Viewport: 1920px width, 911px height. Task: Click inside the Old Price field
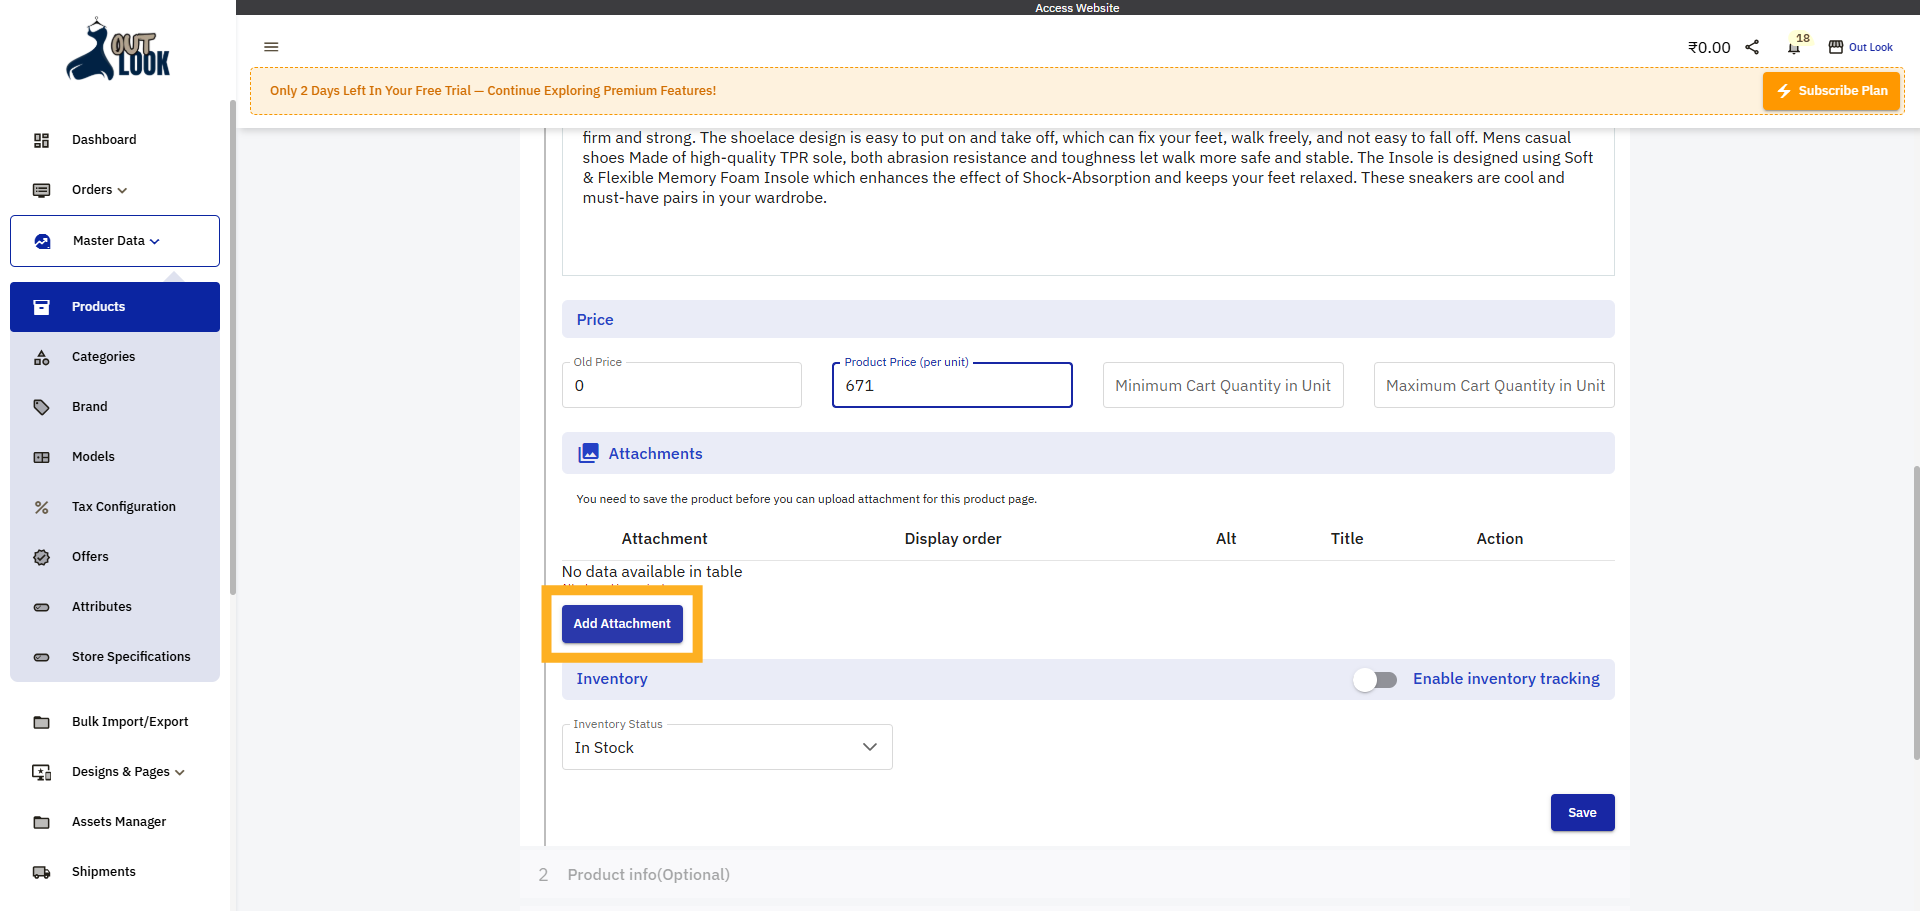point(681,385)
